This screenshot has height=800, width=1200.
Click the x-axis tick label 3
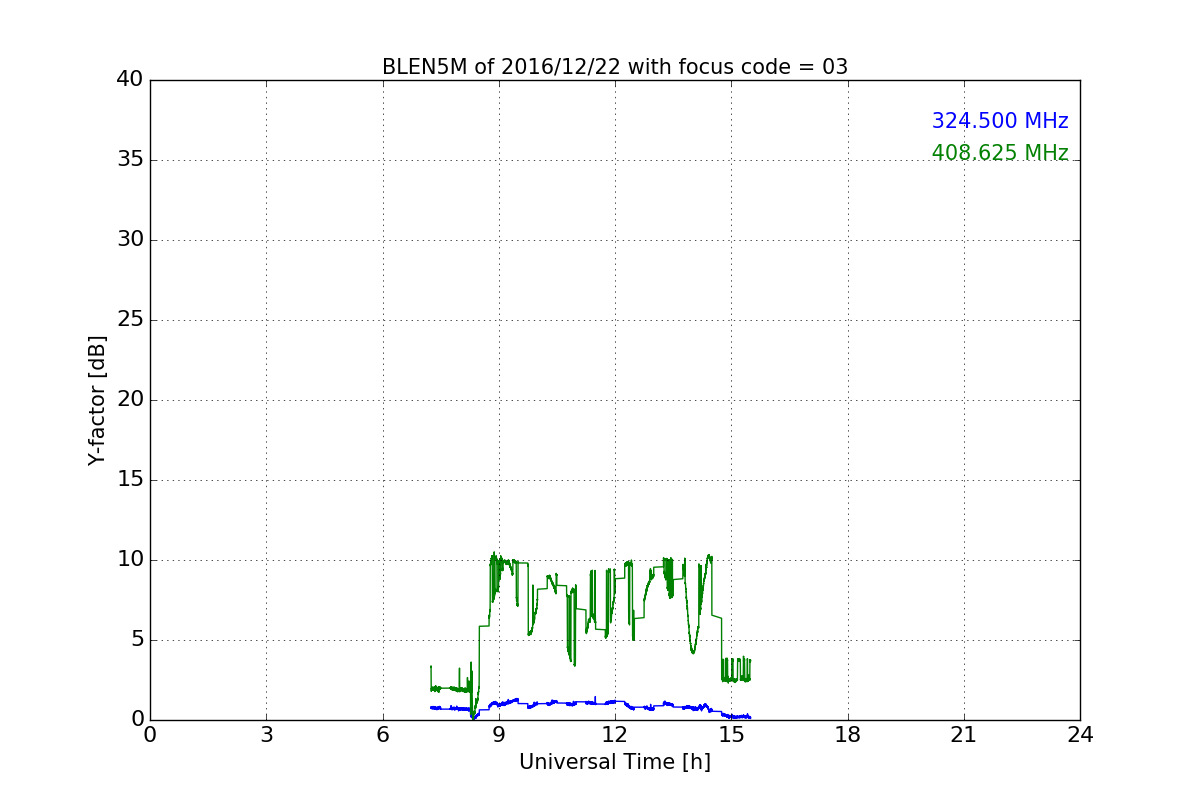pyautogui.click(x=266, y=735)
